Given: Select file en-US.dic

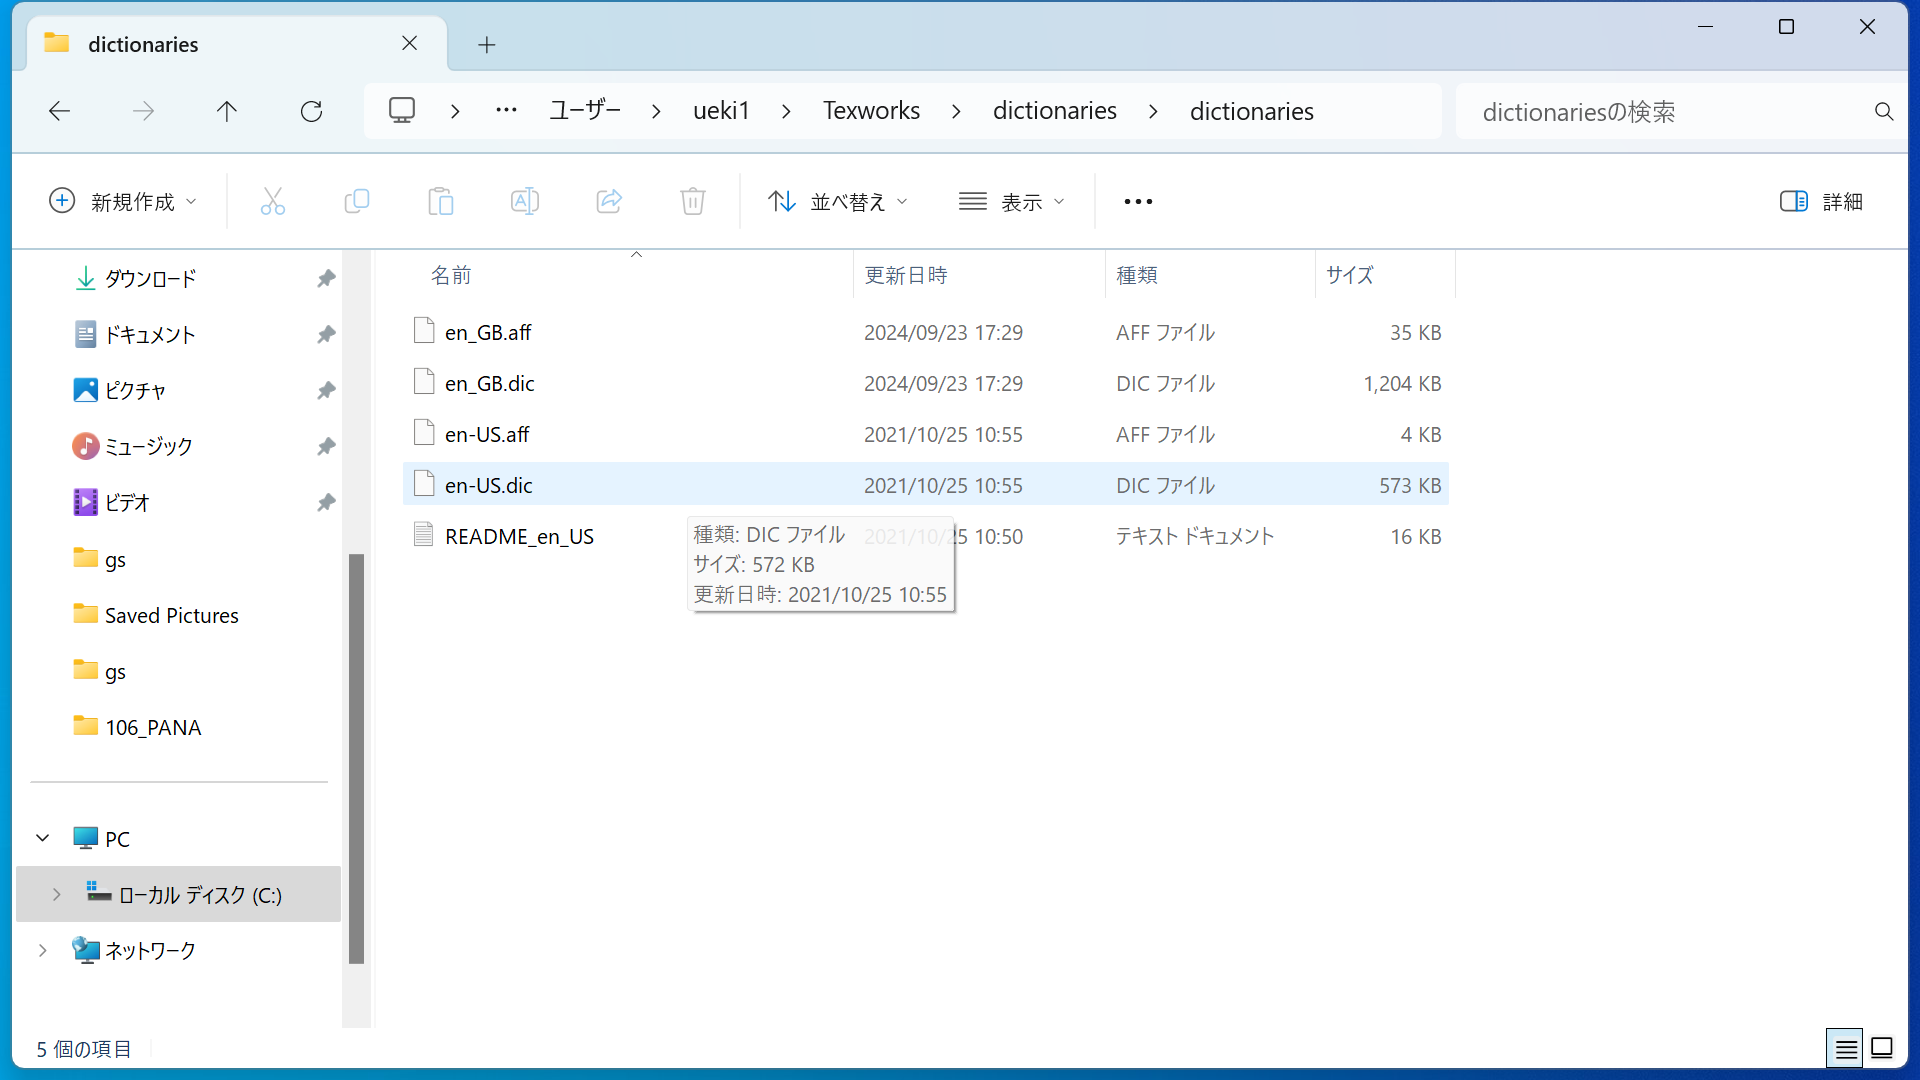Looking at the screenshot, I should pos(925,485).
